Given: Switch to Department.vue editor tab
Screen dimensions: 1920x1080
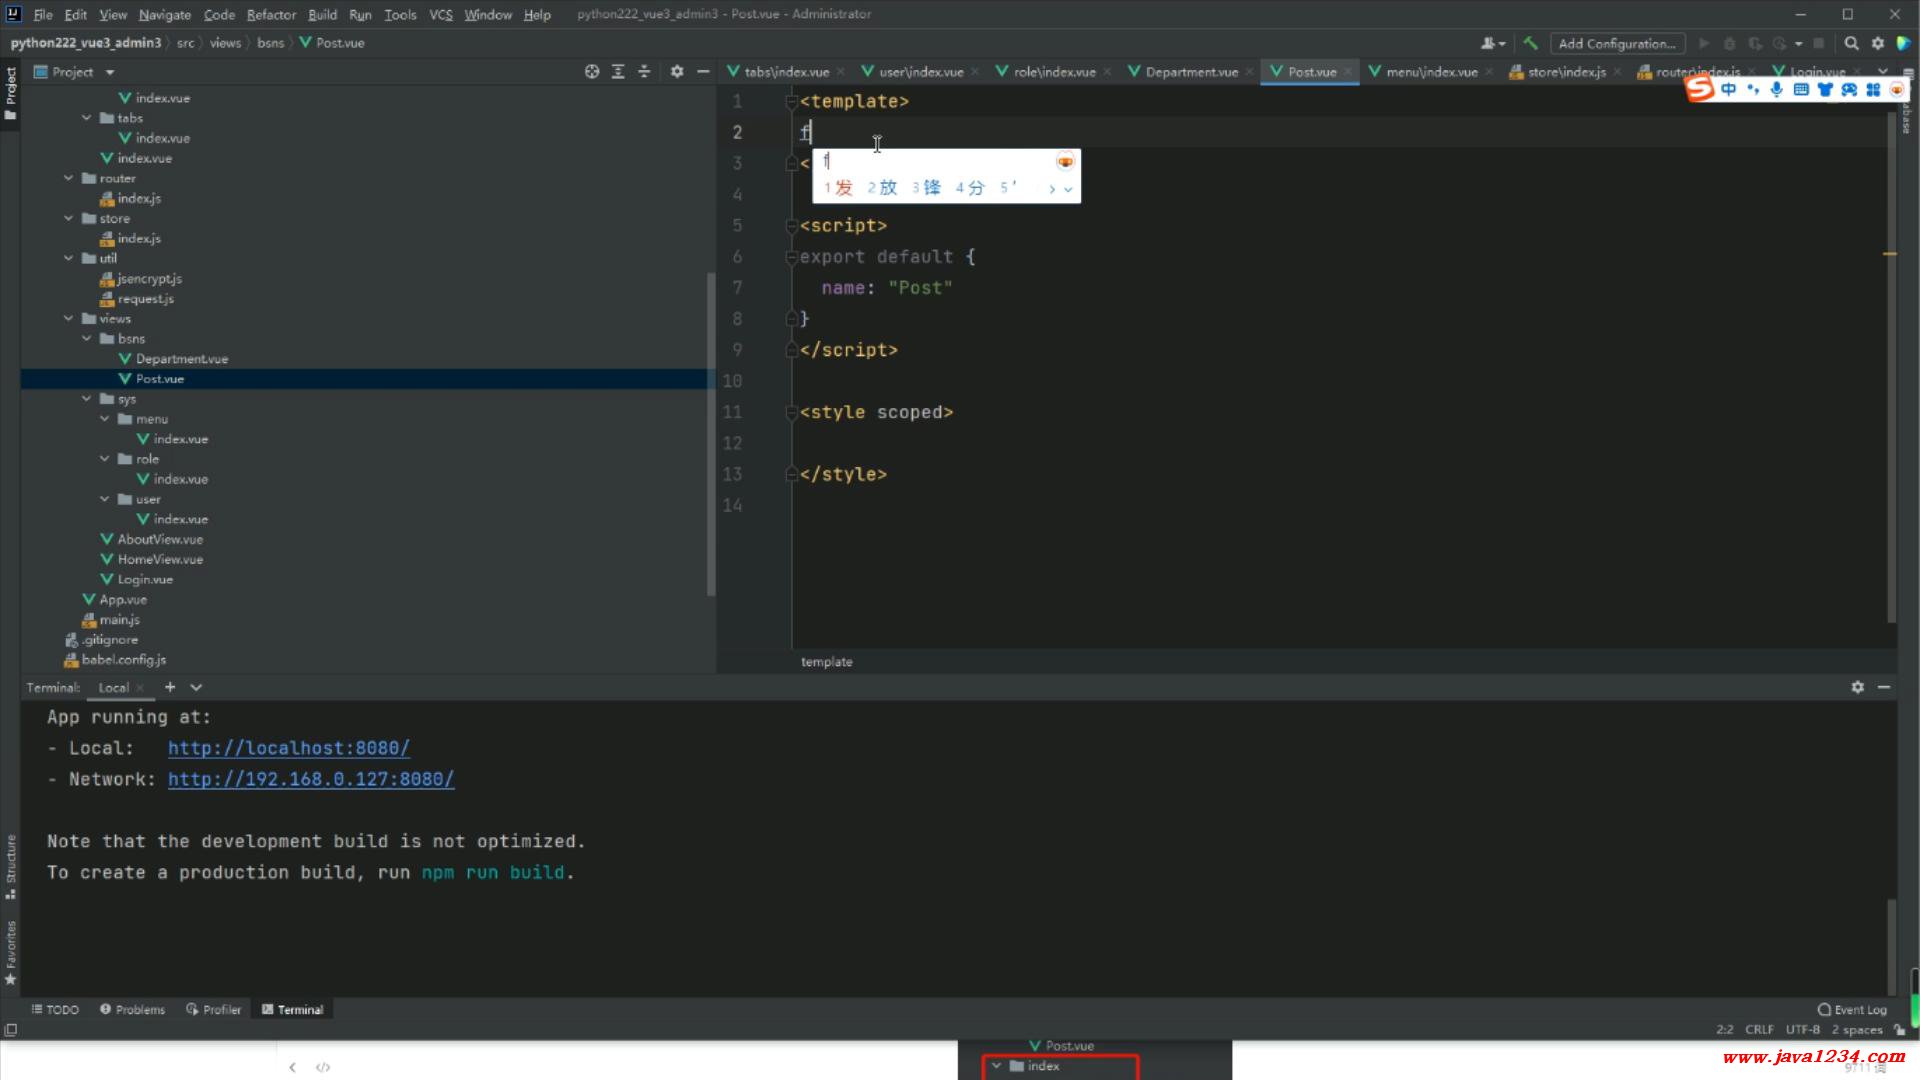Looking at the screenshot, I should pyautogui.click(x=1191, y=71).
